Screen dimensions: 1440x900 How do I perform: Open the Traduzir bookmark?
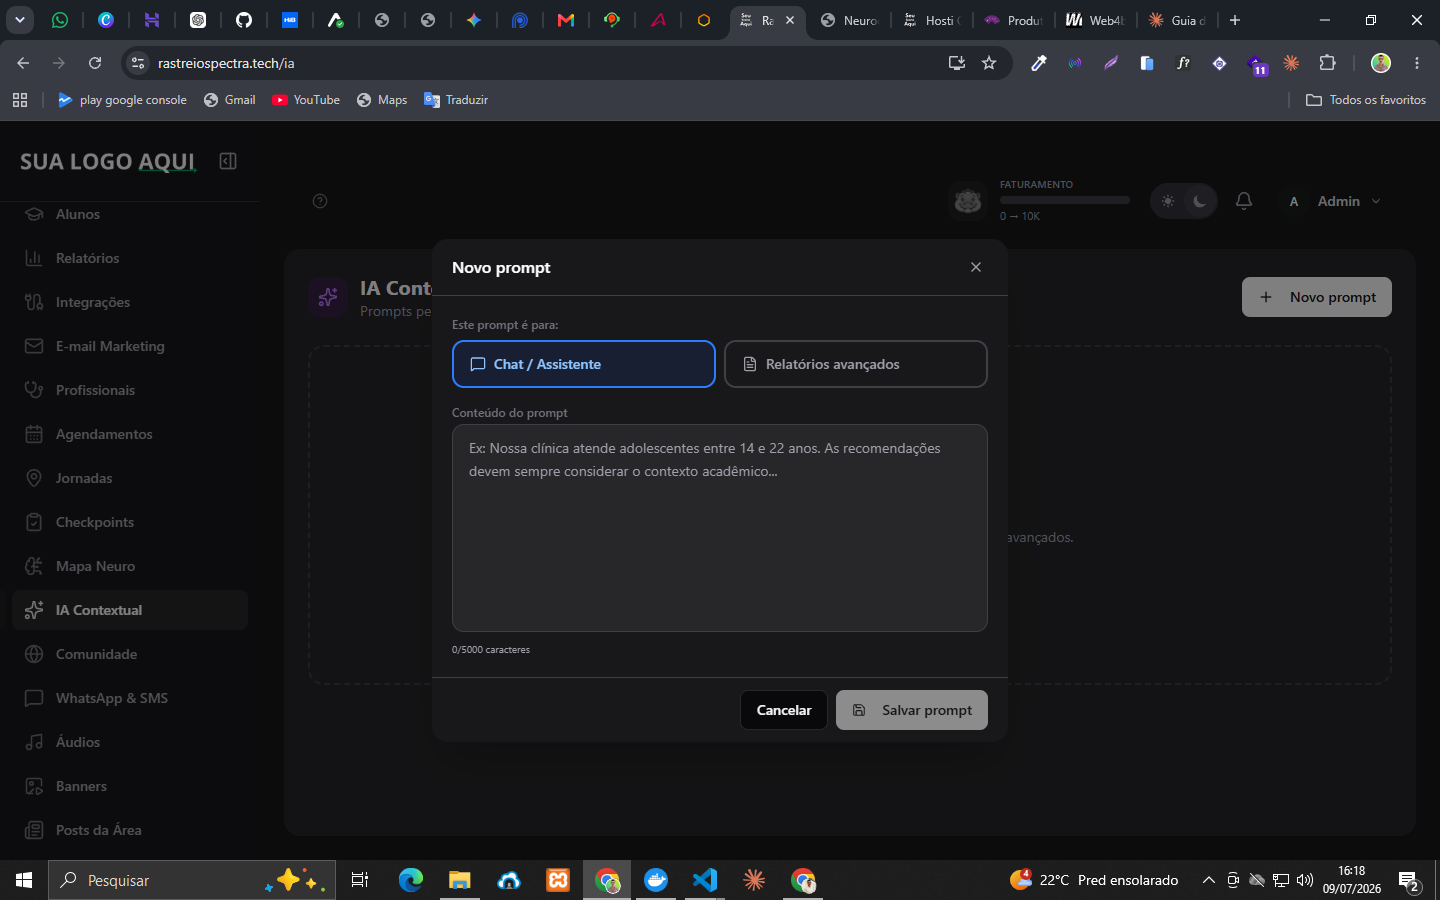pos(456,100)
